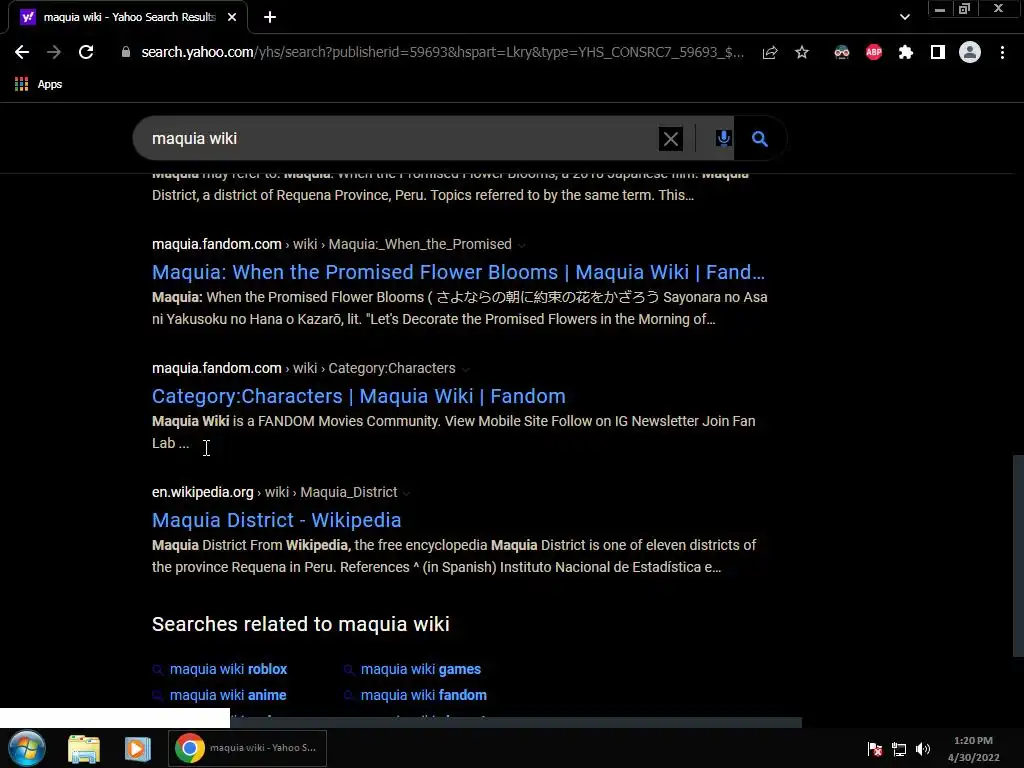Bookmark this page with star icon
Viewport: 1024px width, 768px height.
coord(802,52)
